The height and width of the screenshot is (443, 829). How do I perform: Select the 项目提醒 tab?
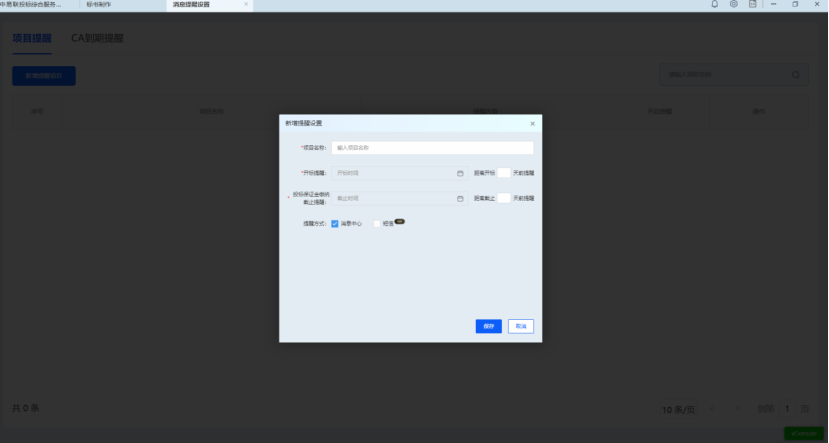[31, 39]
